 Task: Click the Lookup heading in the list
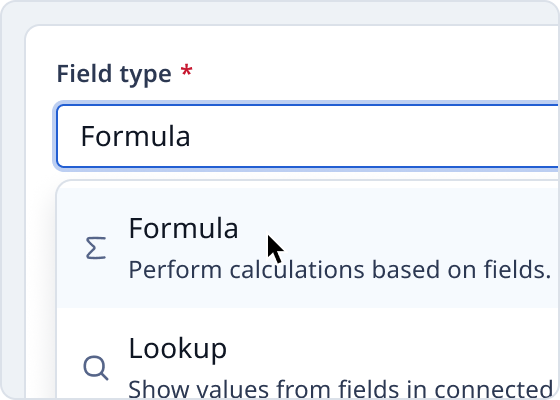coord(178,349)
